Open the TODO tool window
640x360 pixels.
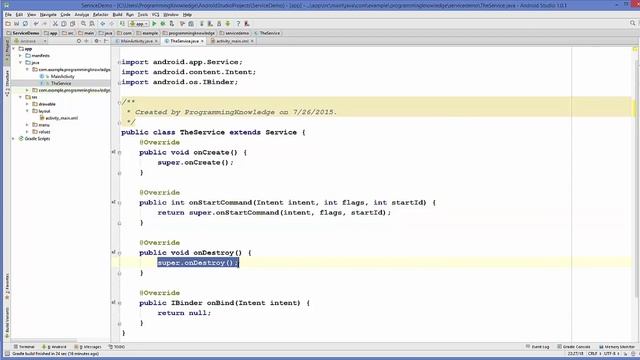pos(117,347)
